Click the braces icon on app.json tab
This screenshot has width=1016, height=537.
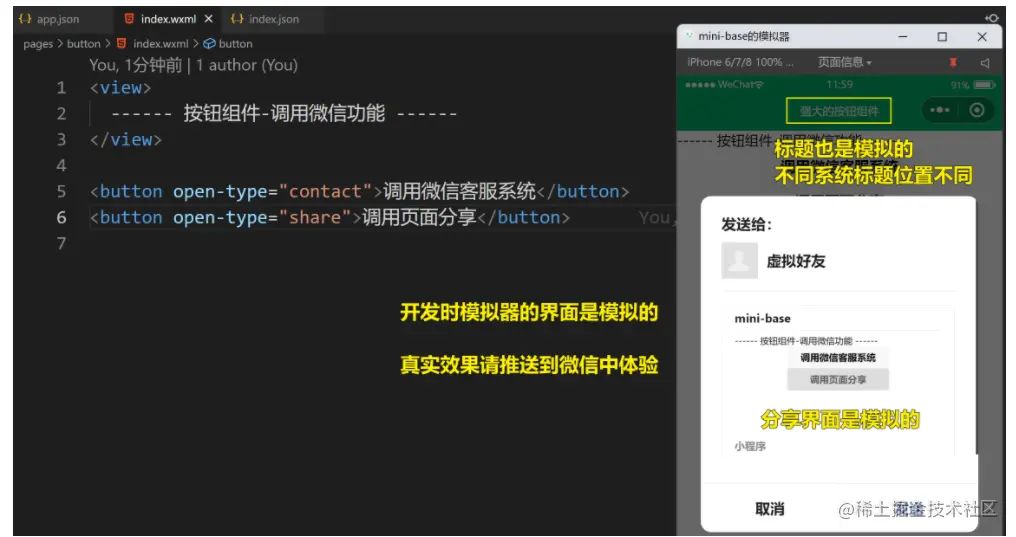[25, 19]
